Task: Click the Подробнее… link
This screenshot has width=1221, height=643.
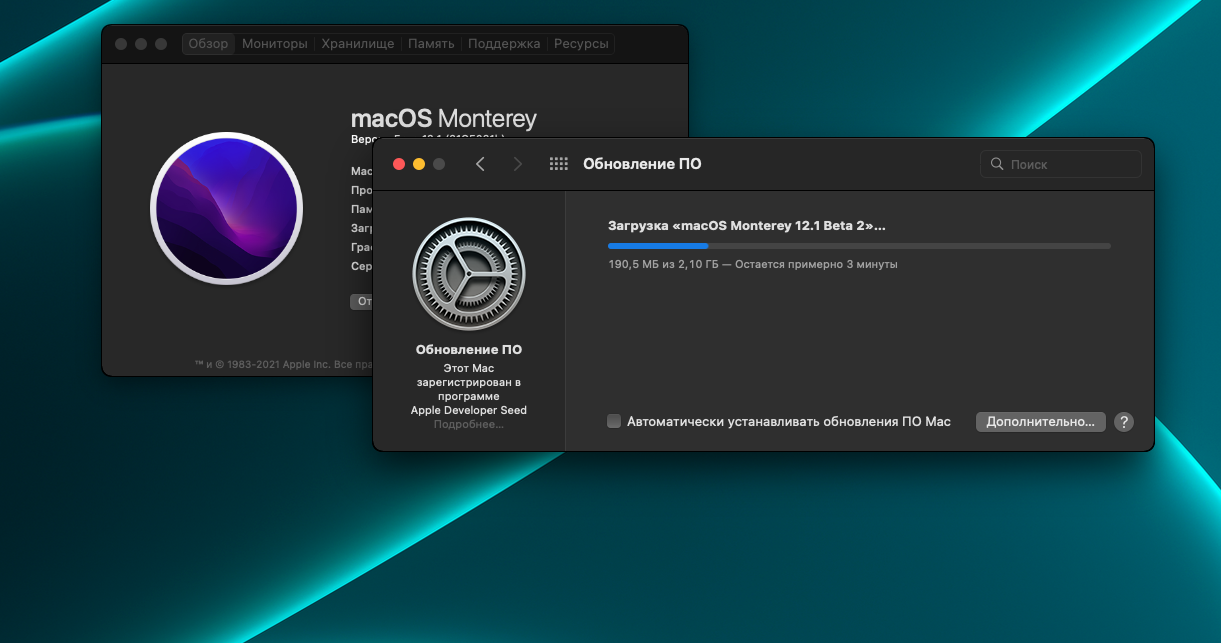Action: click(469, 424)
